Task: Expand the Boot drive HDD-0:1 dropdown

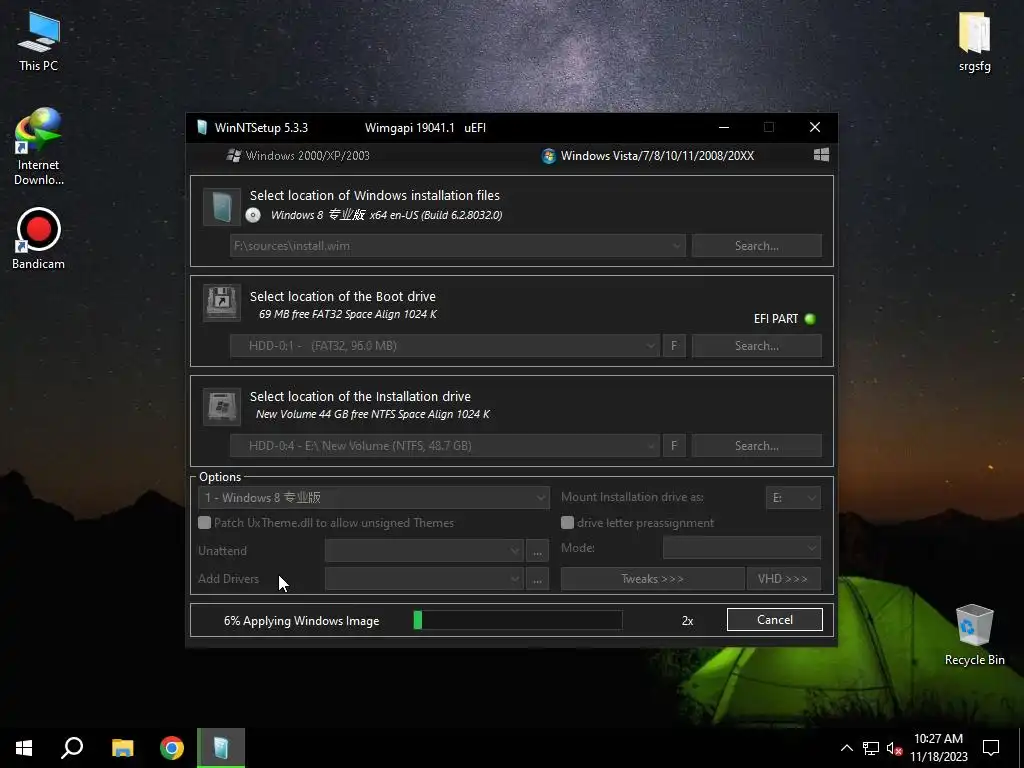Action: (x=650, y=345)
